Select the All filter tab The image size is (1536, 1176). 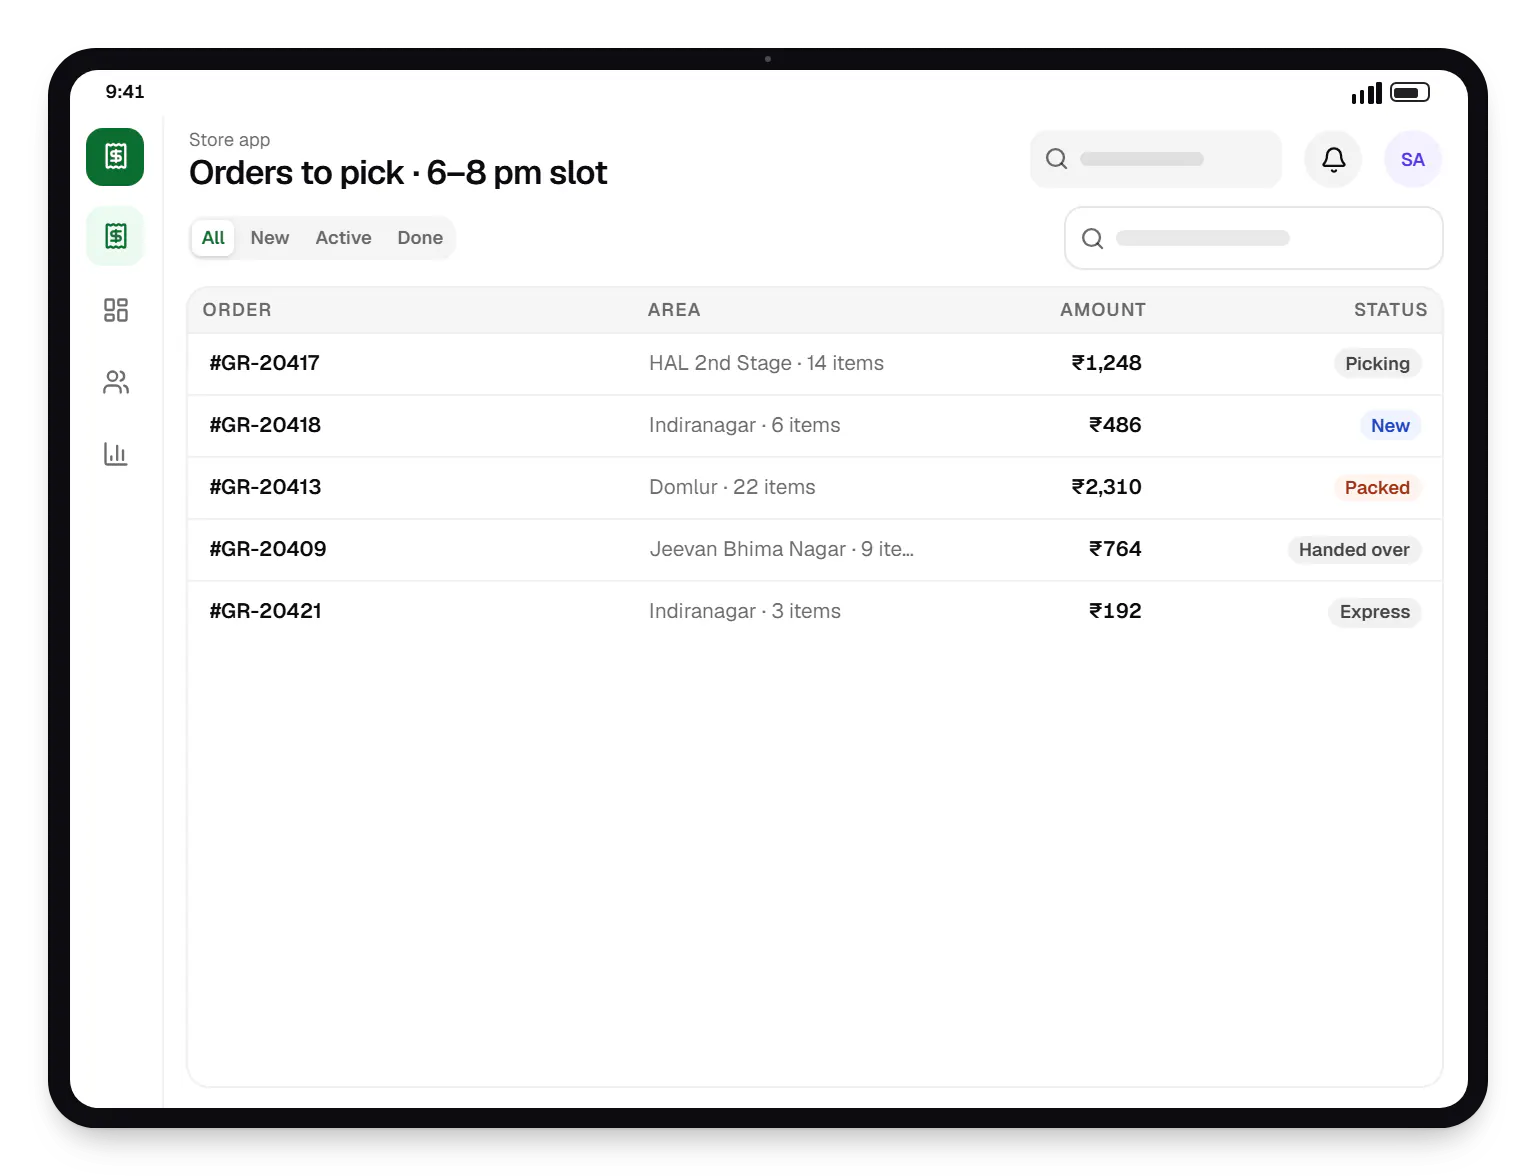[213, 238]
